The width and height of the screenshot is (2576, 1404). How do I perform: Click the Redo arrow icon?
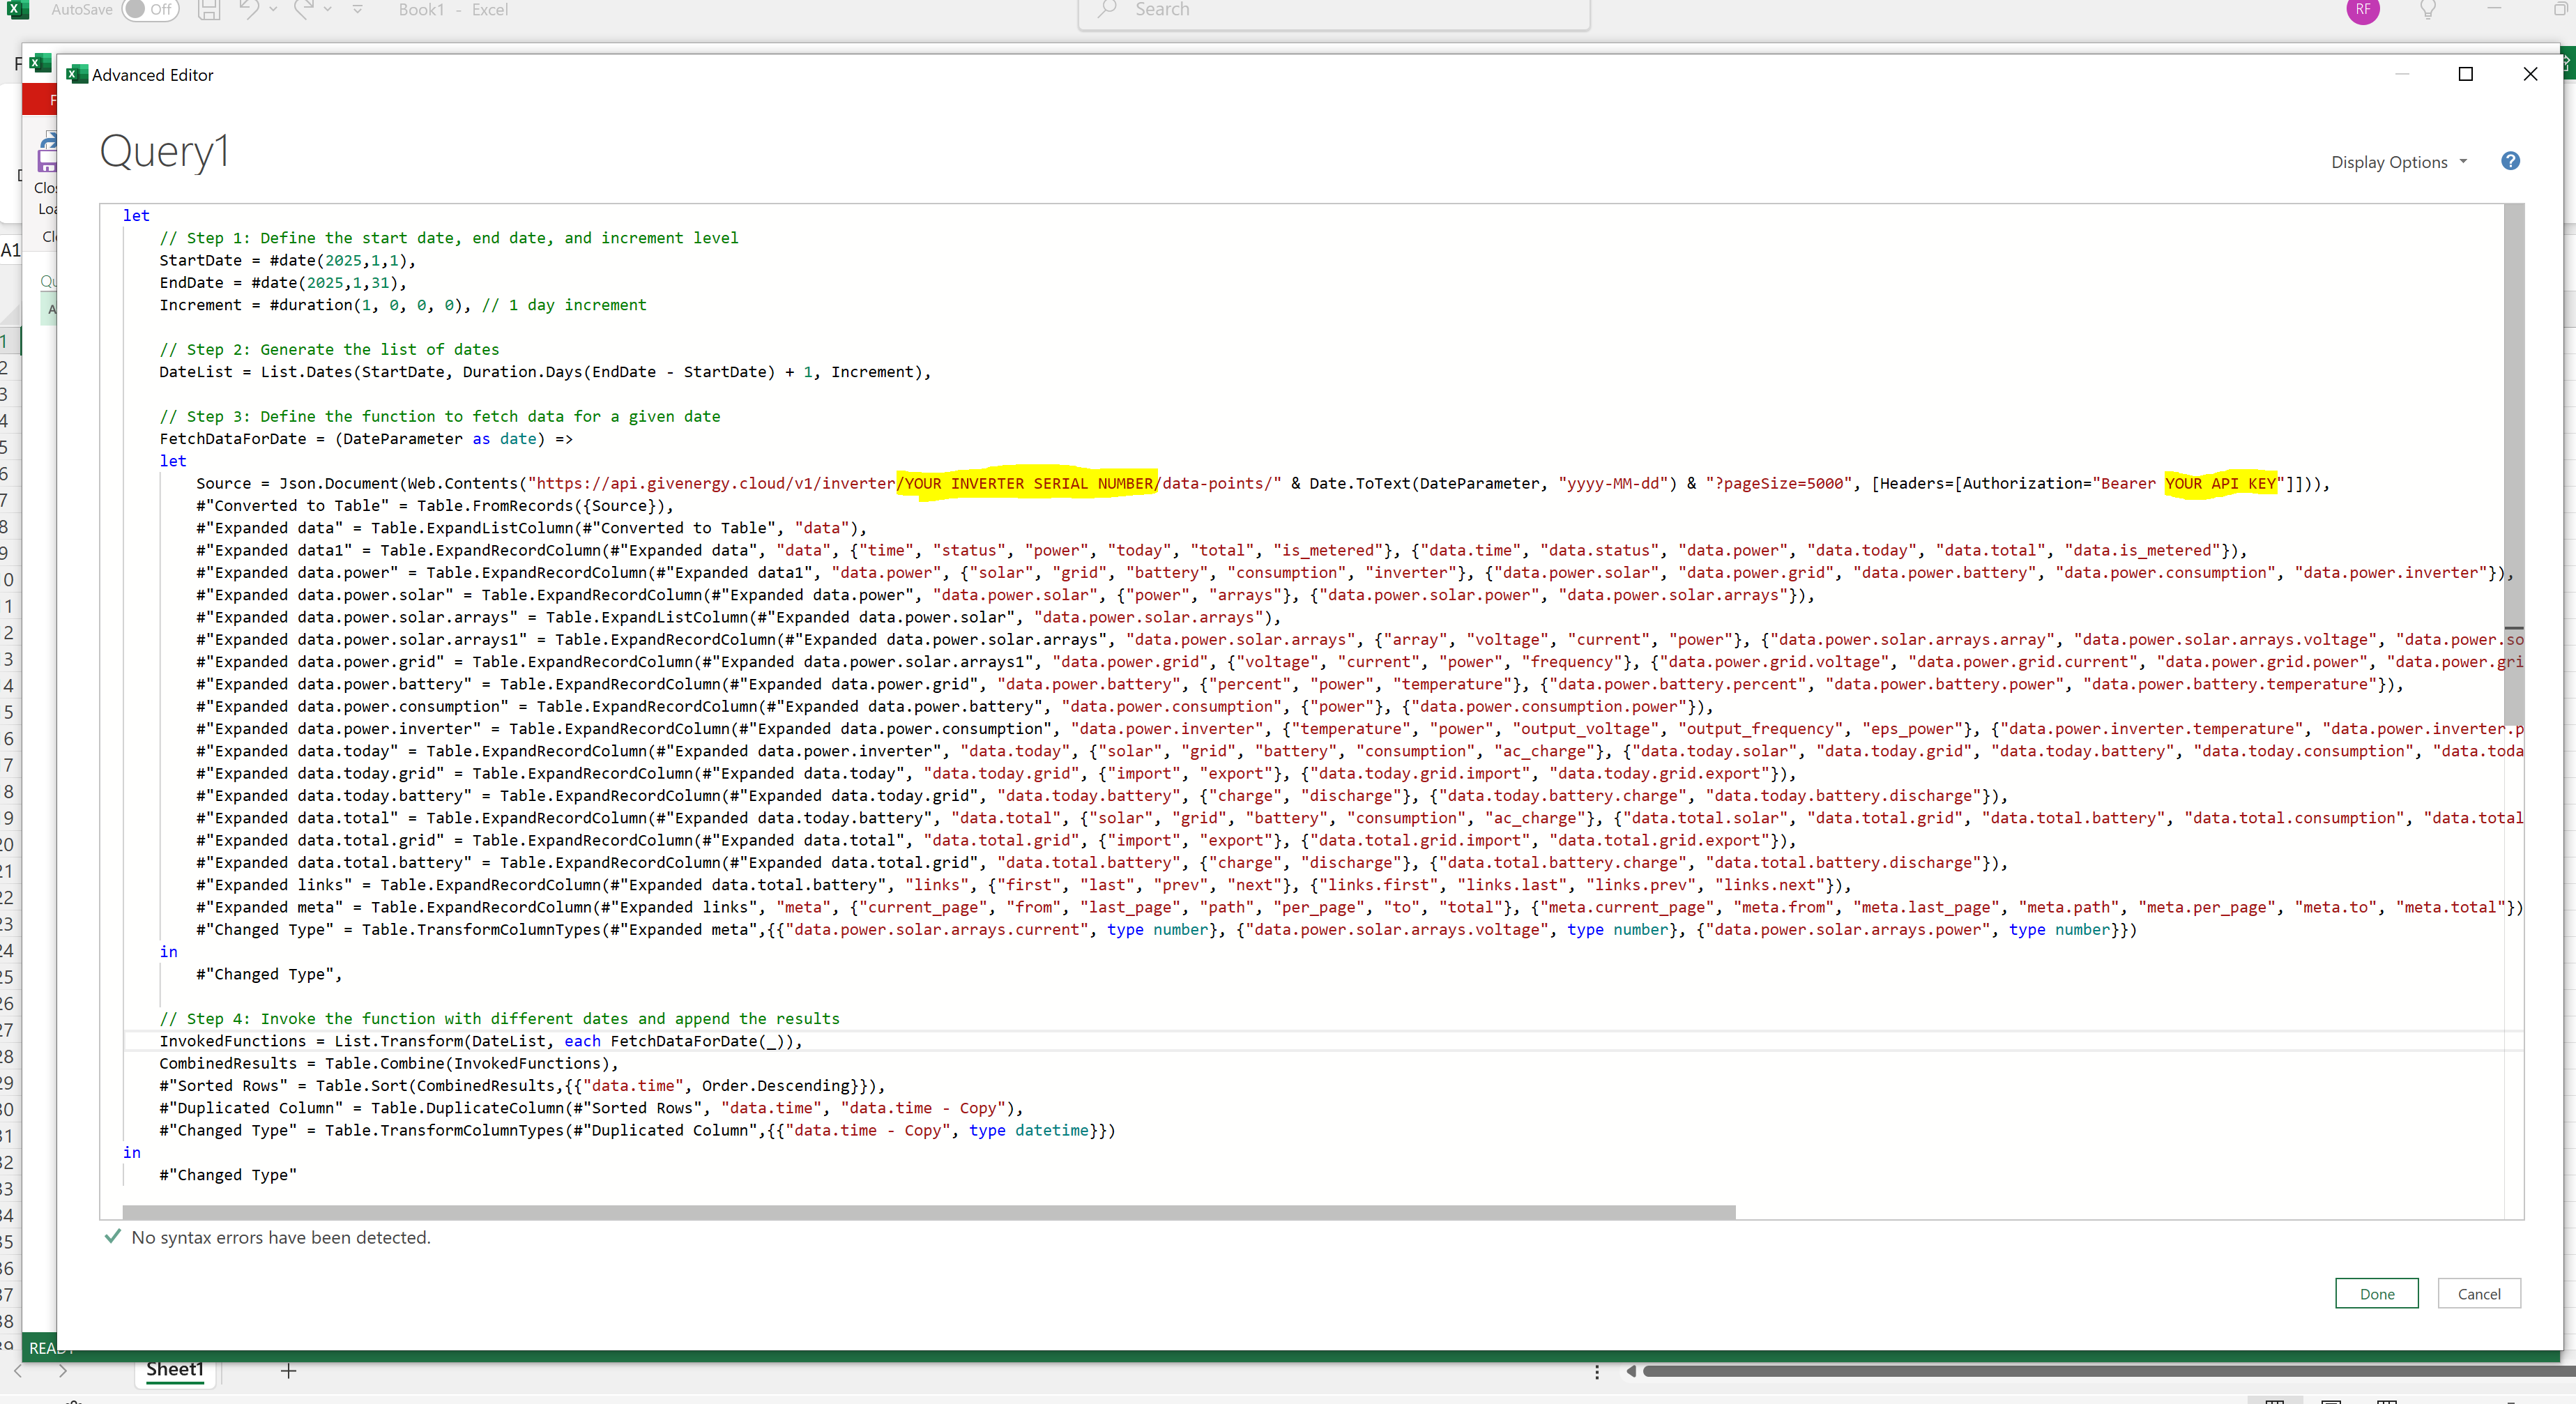tap(304, 9)
